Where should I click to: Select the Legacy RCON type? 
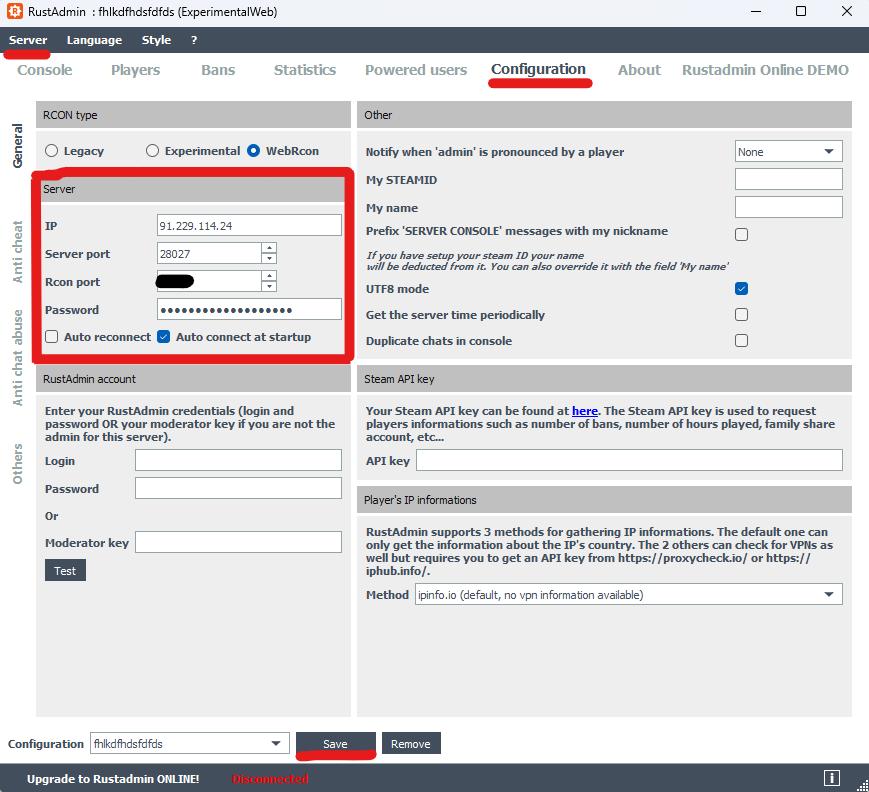coord(52,151)
